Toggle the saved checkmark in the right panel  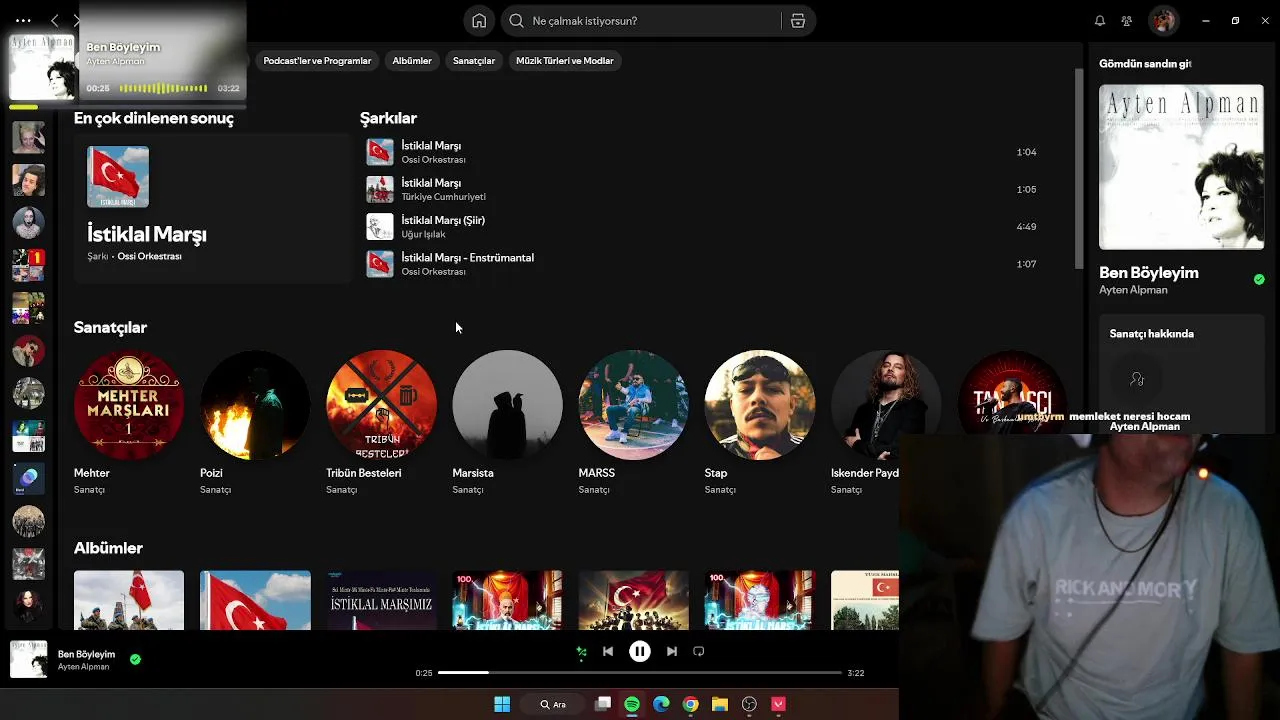[x=1259, y=280]
